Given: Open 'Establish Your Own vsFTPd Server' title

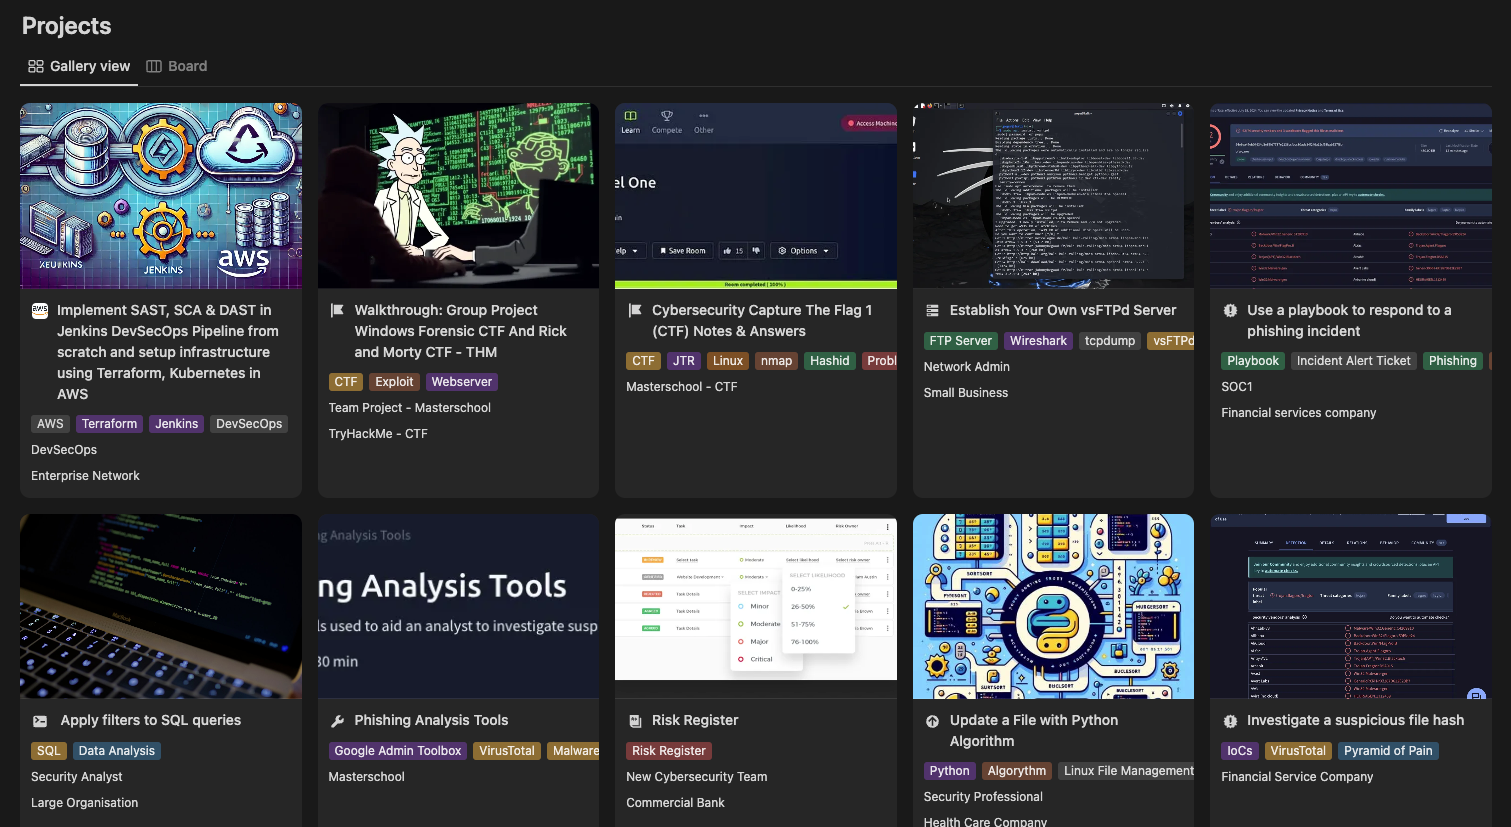Looking at the screenshot, I should (1063, 310).
